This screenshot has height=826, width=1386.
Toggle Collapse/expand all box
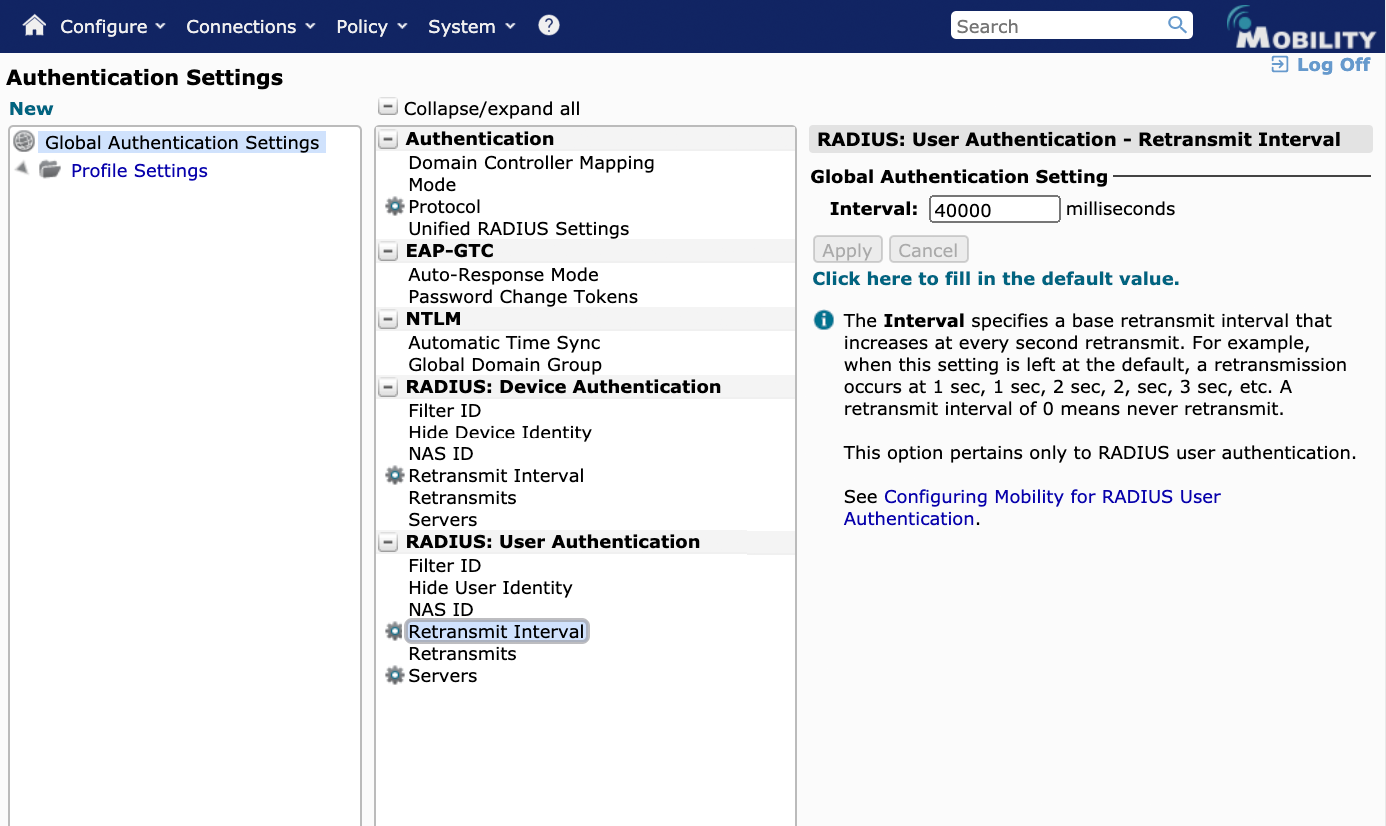(x=387, y=108)
